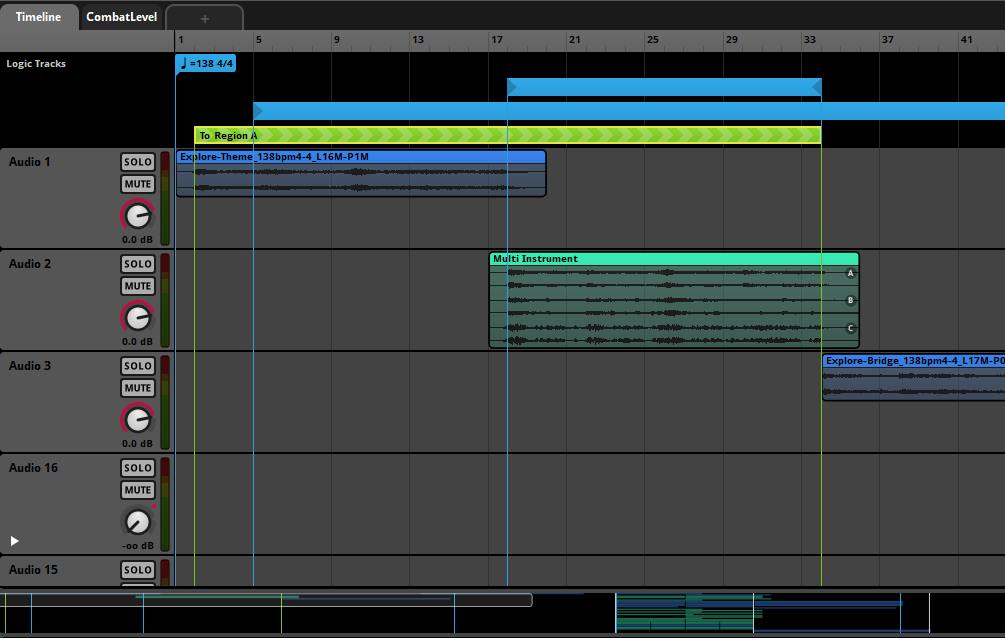Select playlist entry C in Multi Instrument
Screen dimensions: 1005x638
coord(851,328)
